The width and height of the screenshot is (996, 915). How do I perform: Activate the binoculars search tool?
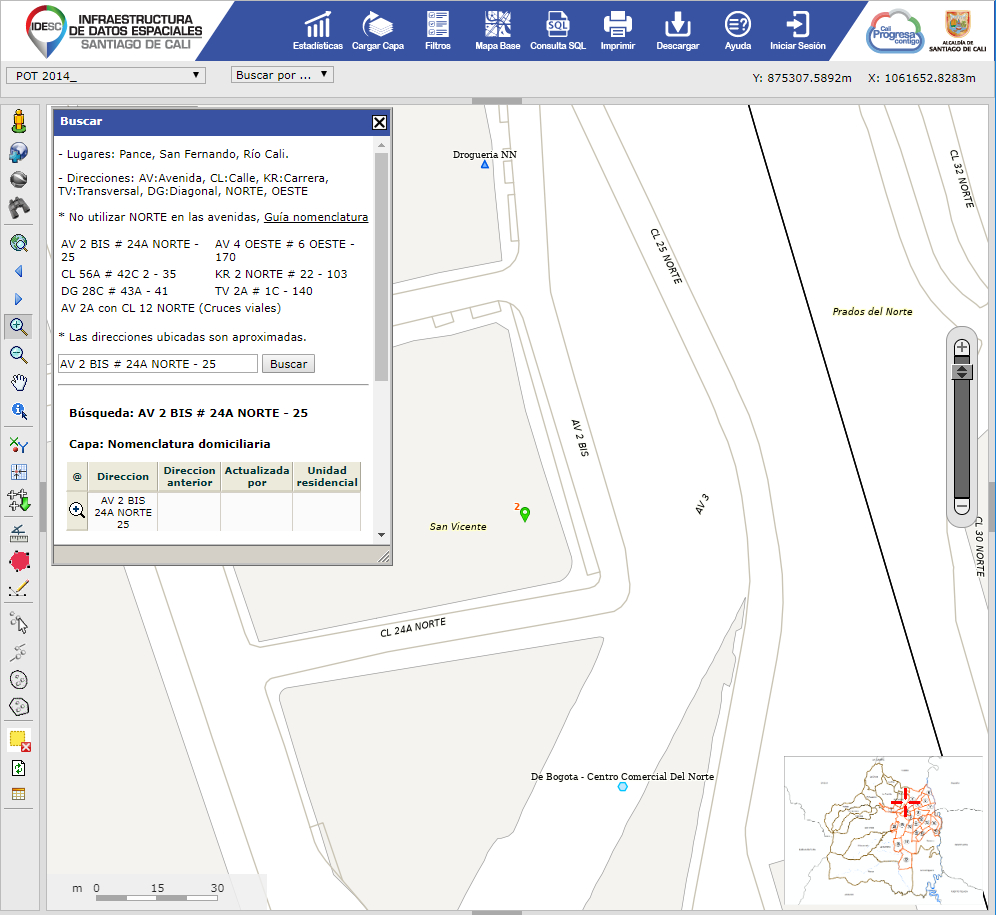point(18,208)
